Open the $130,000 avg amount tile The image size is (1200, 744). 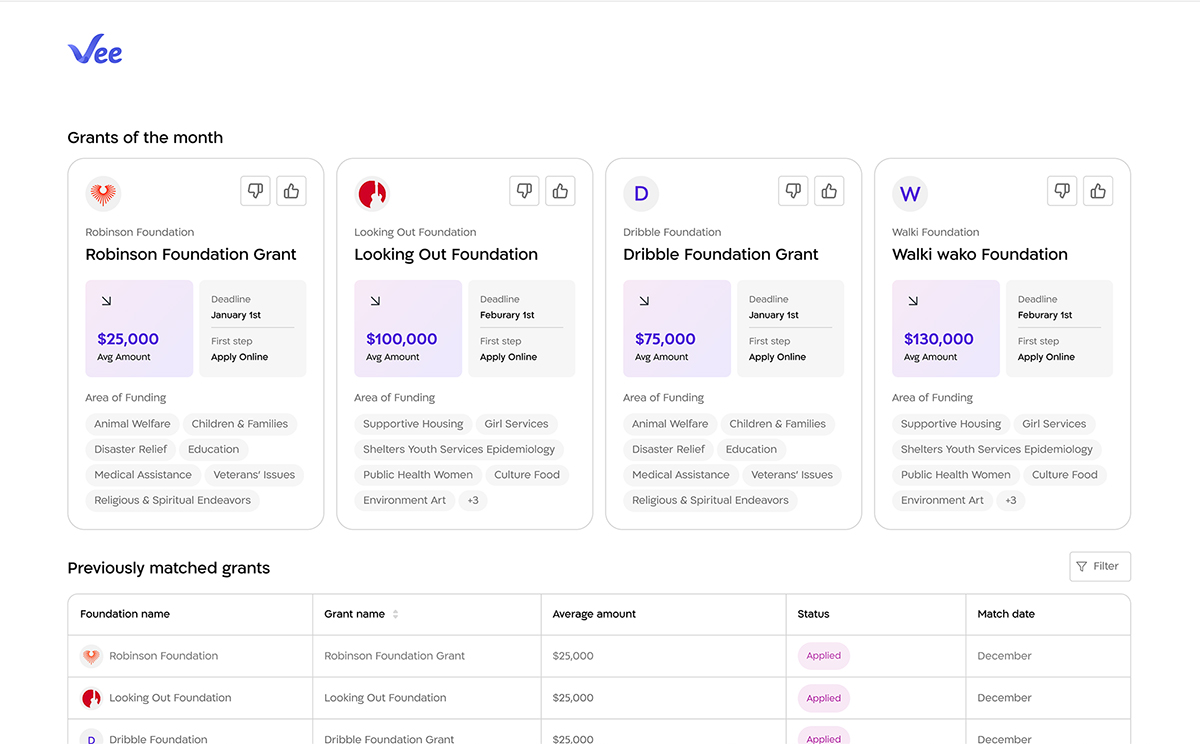pos(945,329)
